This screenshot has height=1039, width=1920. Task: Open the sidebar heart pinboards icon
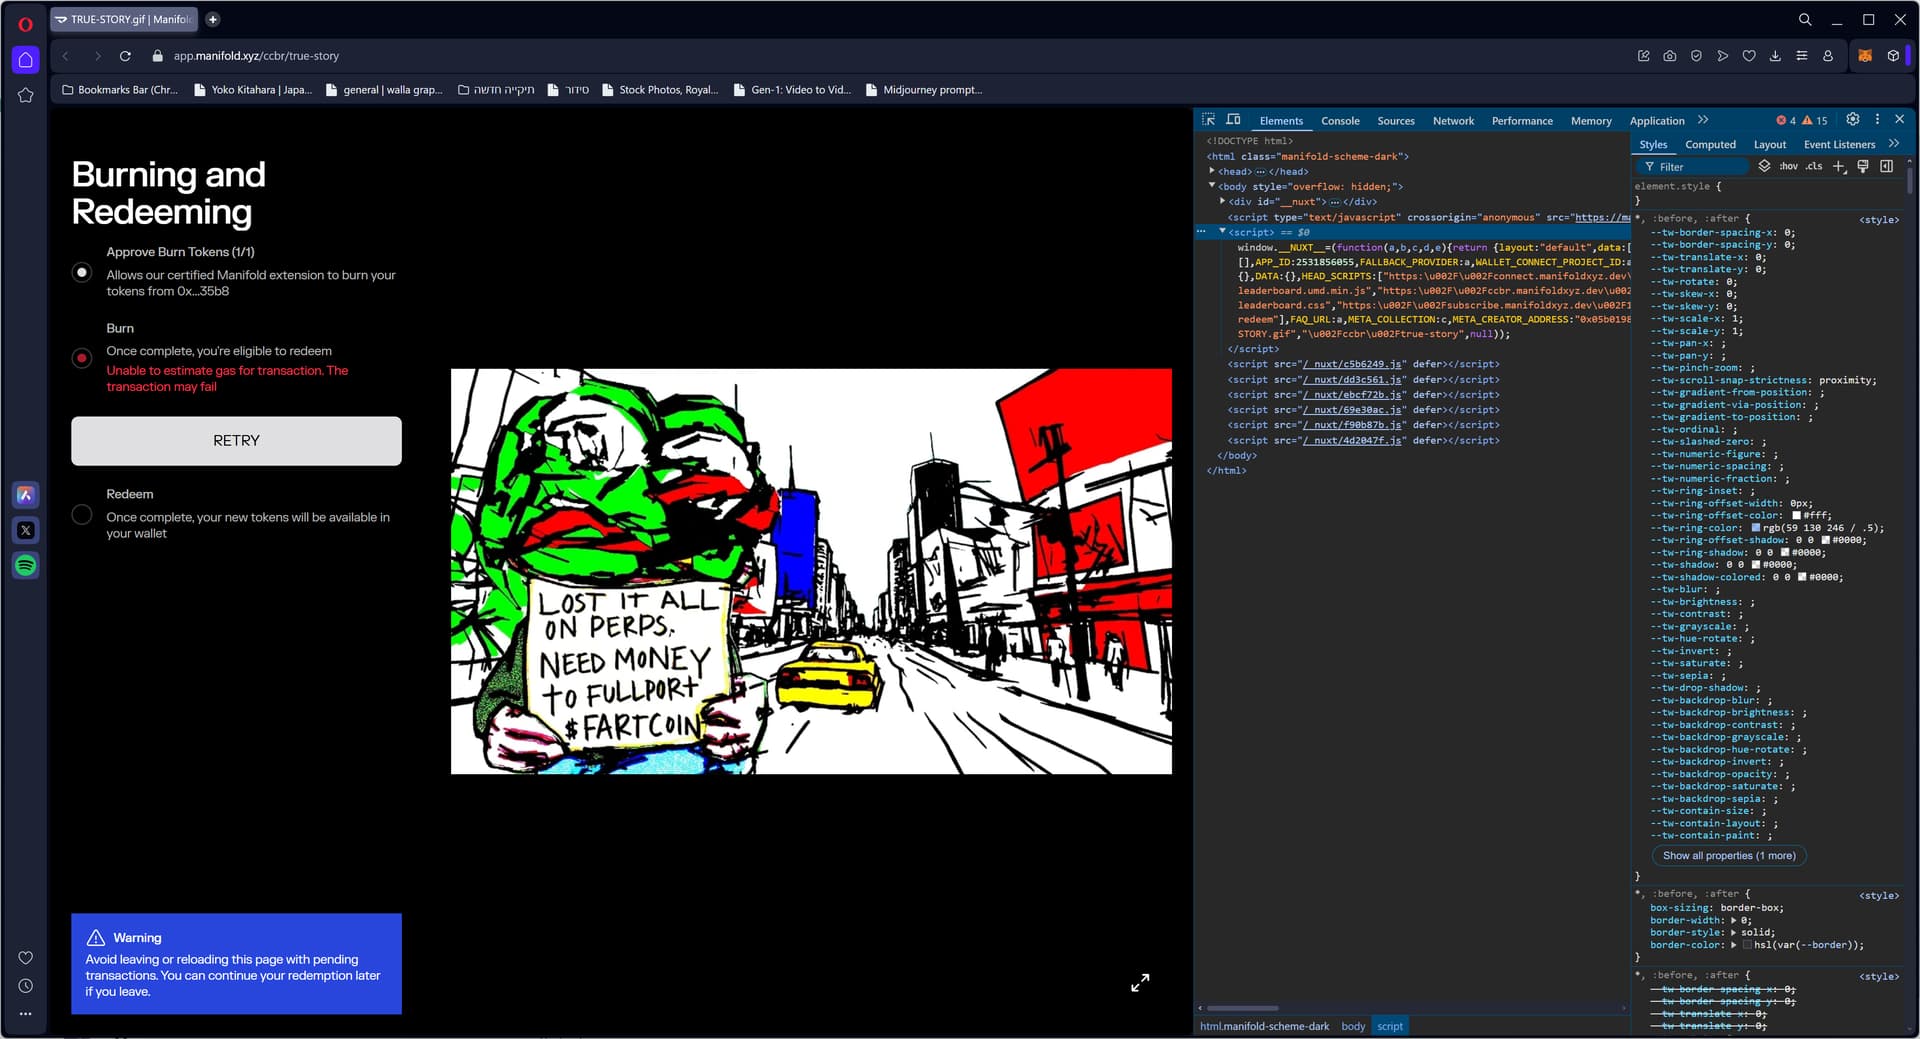click(26, 958)
